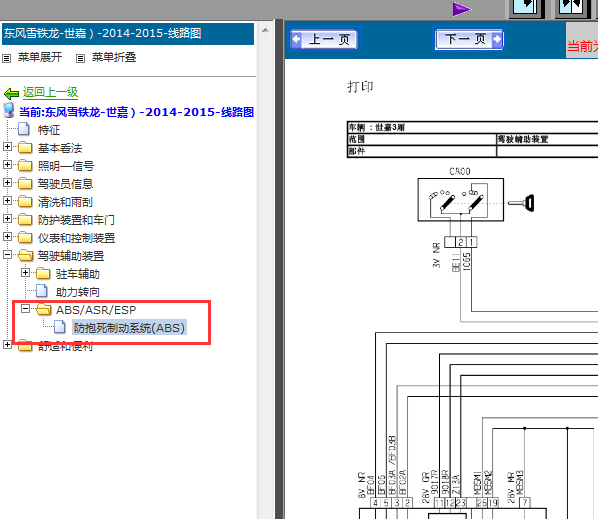Select ABS/ASR/ESP tree label
This screenshot has width=598, height=519.
(x=96, y=310)
